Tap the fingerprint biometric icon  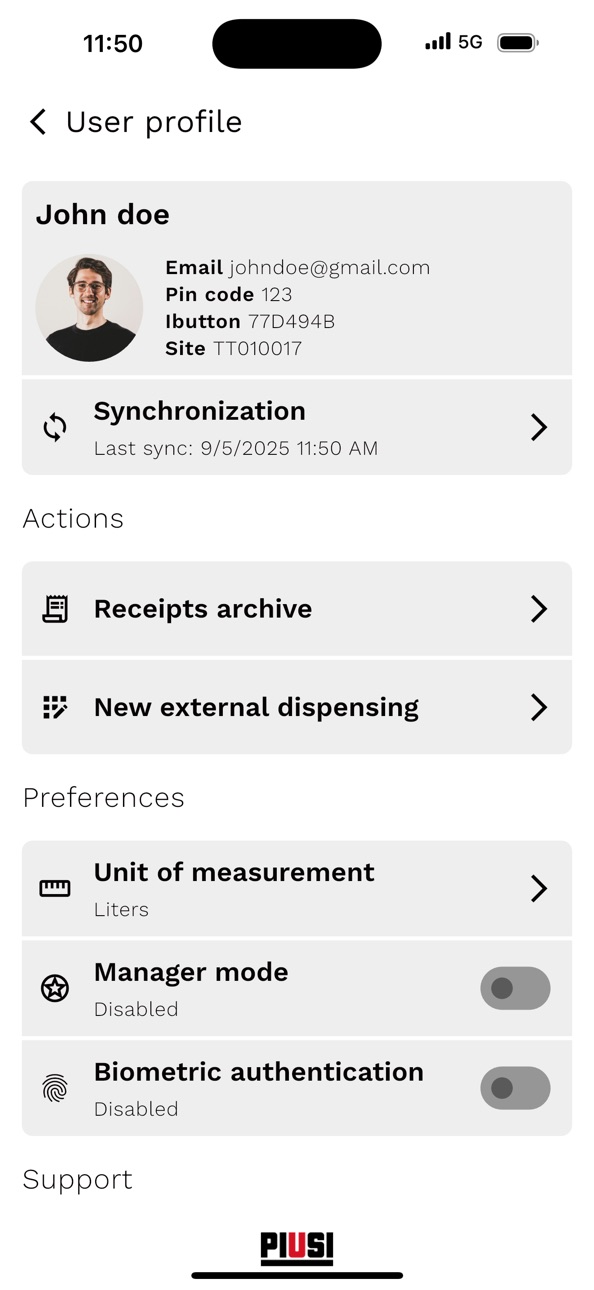[x=55, y=1088]
